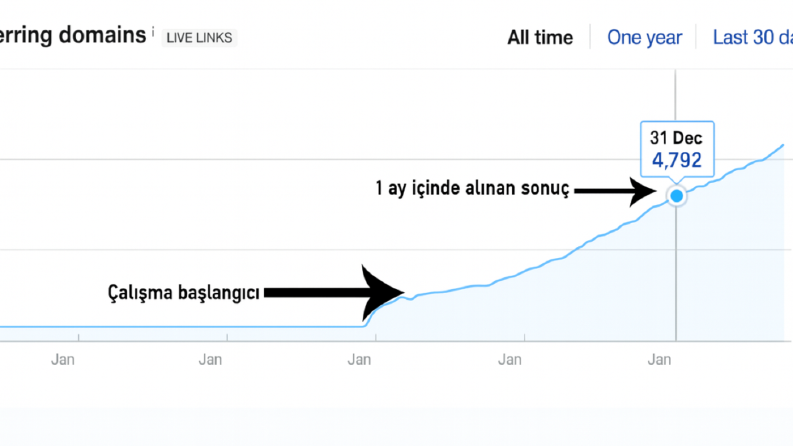This screenshot has width=793, height=446.
Task: Click the 31 Dec 4,792 tooltip
Action: (677, 150)
